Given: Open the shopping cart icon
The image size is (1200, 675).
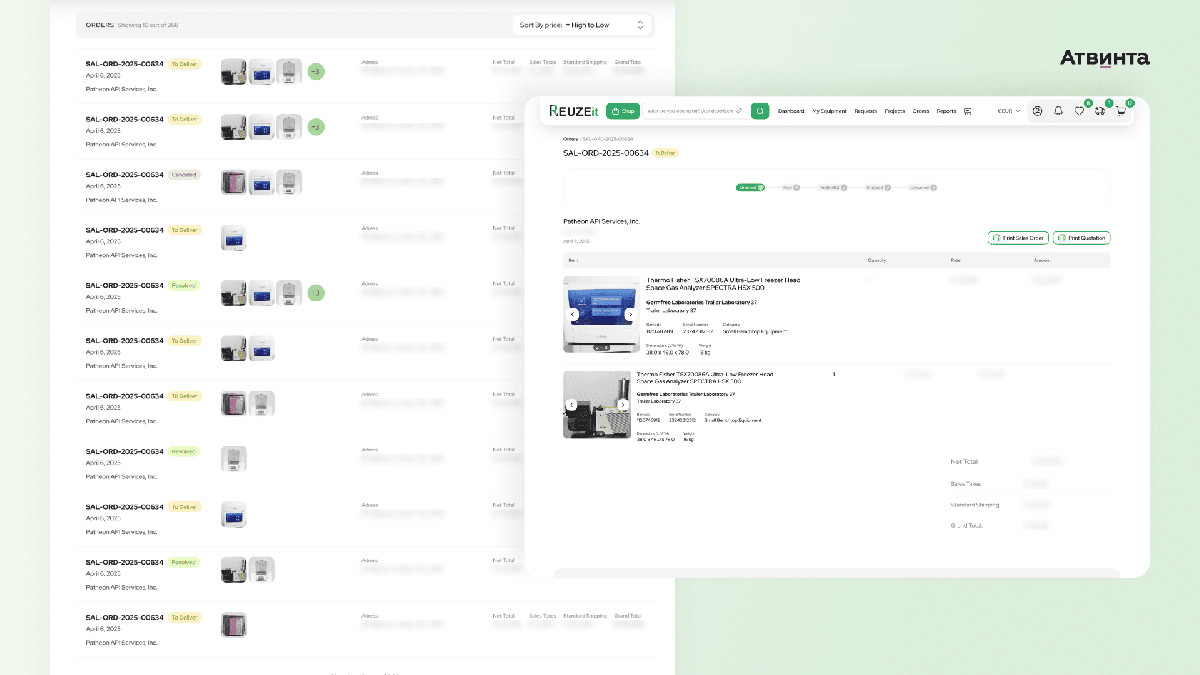Looking at the screenshot, I should pos(1121,111).
